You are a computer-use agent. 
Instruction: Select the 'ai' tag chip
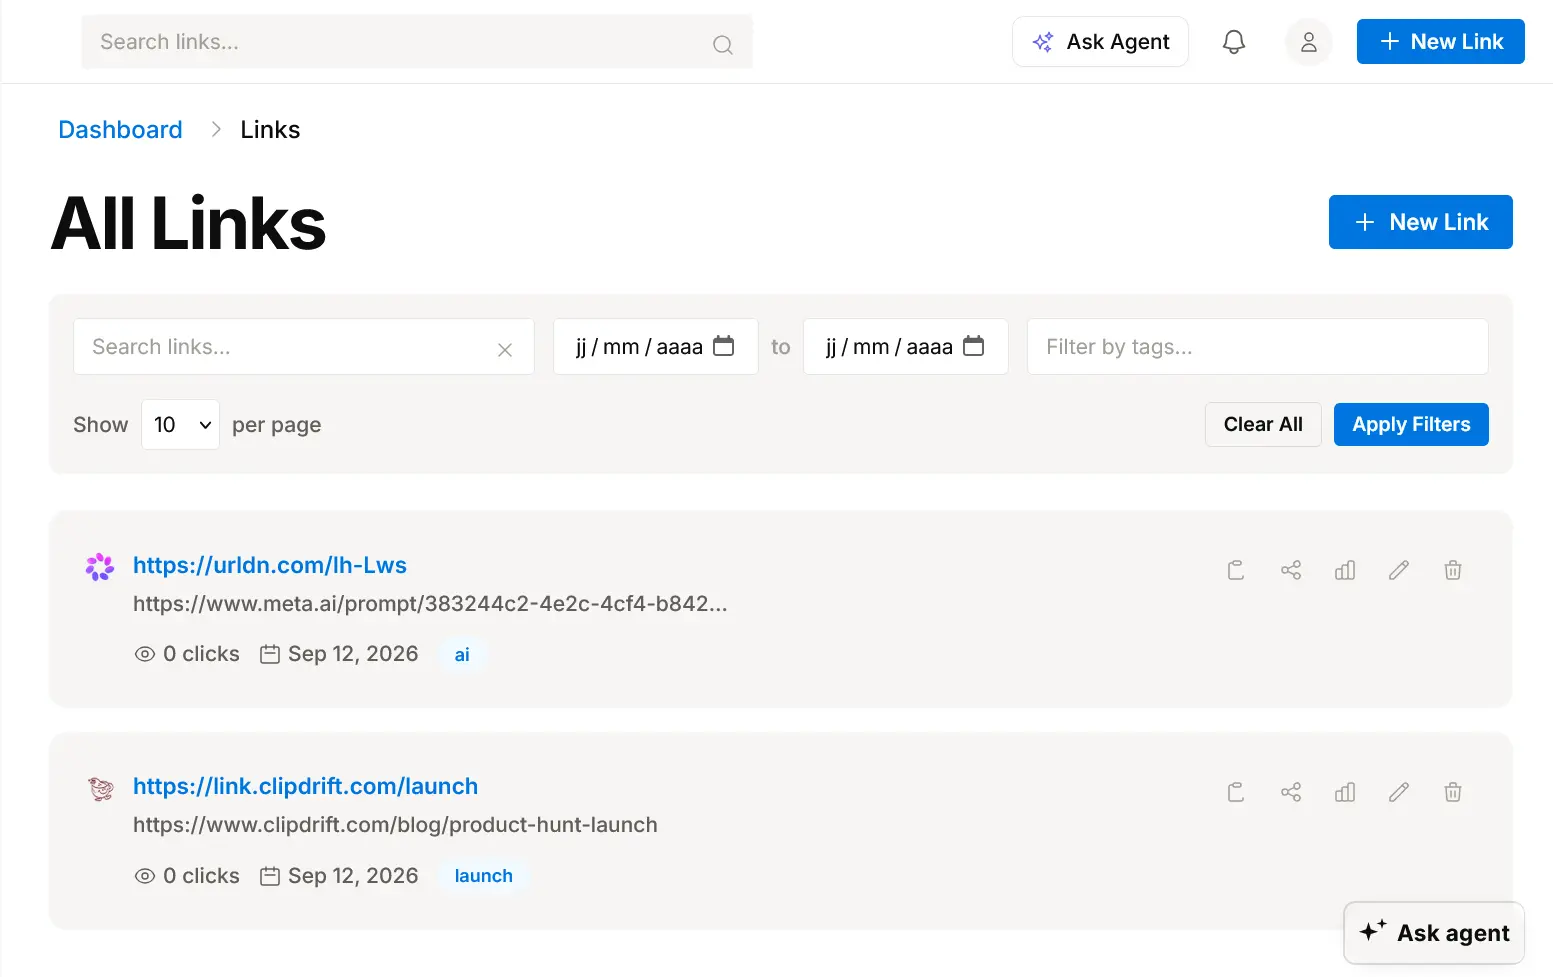pos(462,655)
